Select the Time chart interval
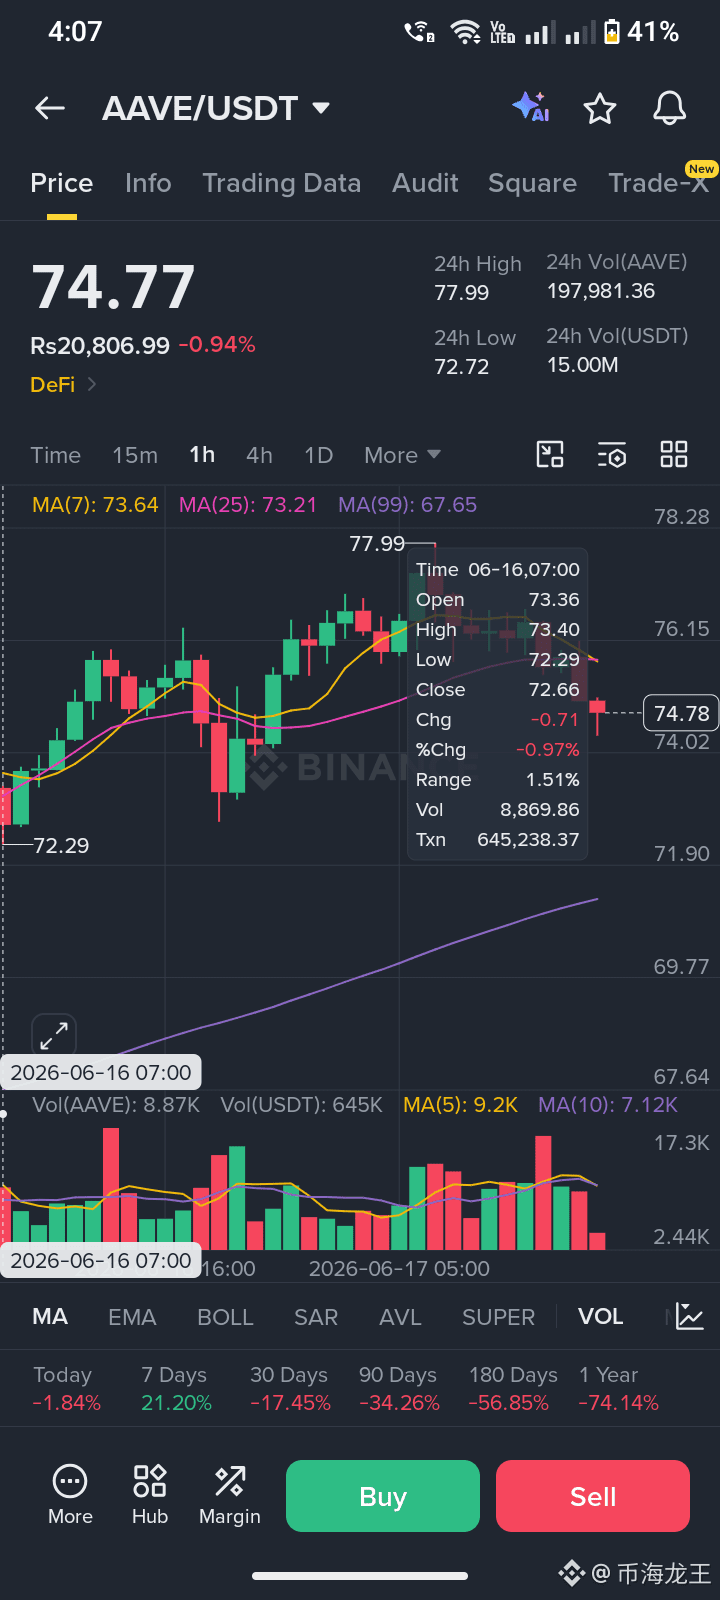 tap(56, 455)
